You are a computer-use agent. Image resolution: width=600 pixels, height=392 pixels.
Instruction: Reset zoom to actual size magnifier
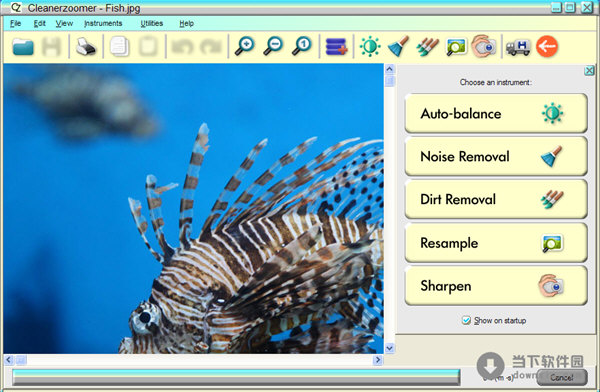(x=302, y=46)
